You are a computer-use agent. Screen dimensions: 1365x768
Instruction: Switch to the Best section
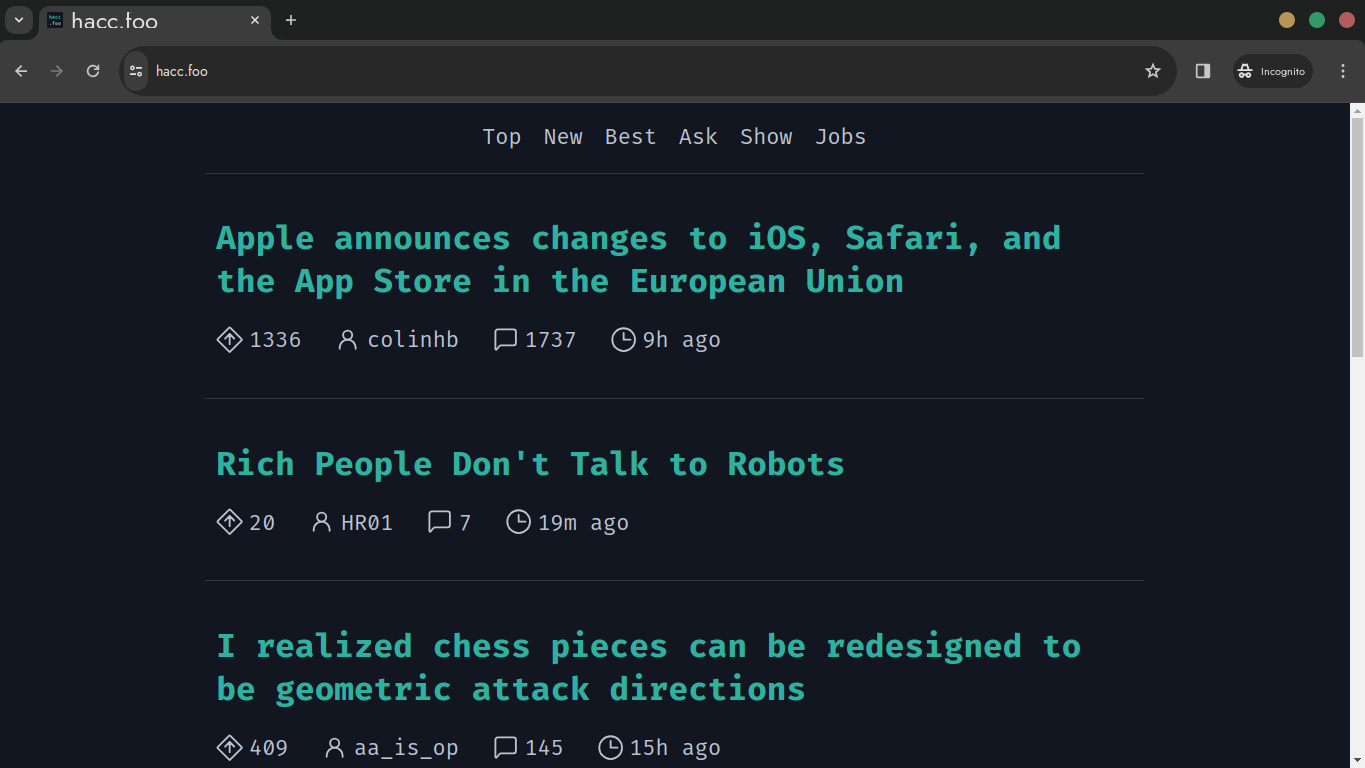click(630, 137)
